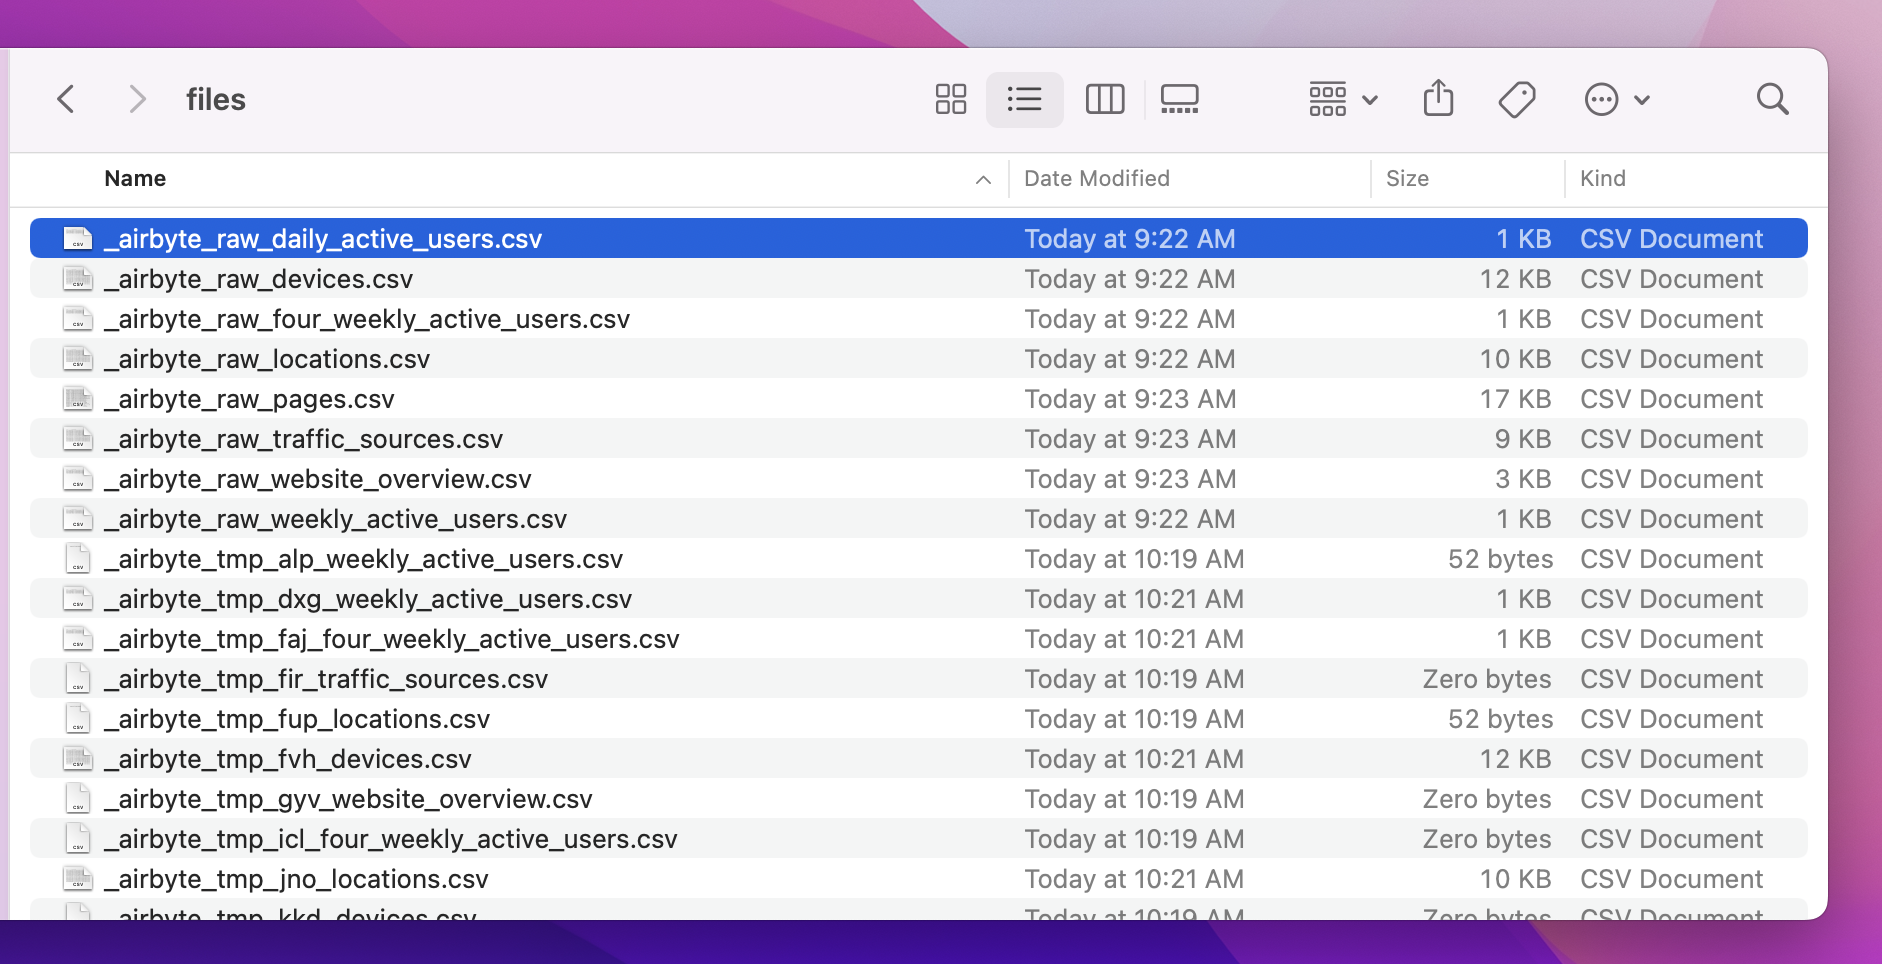Go forward with the right chevron

tap(138, 99)
